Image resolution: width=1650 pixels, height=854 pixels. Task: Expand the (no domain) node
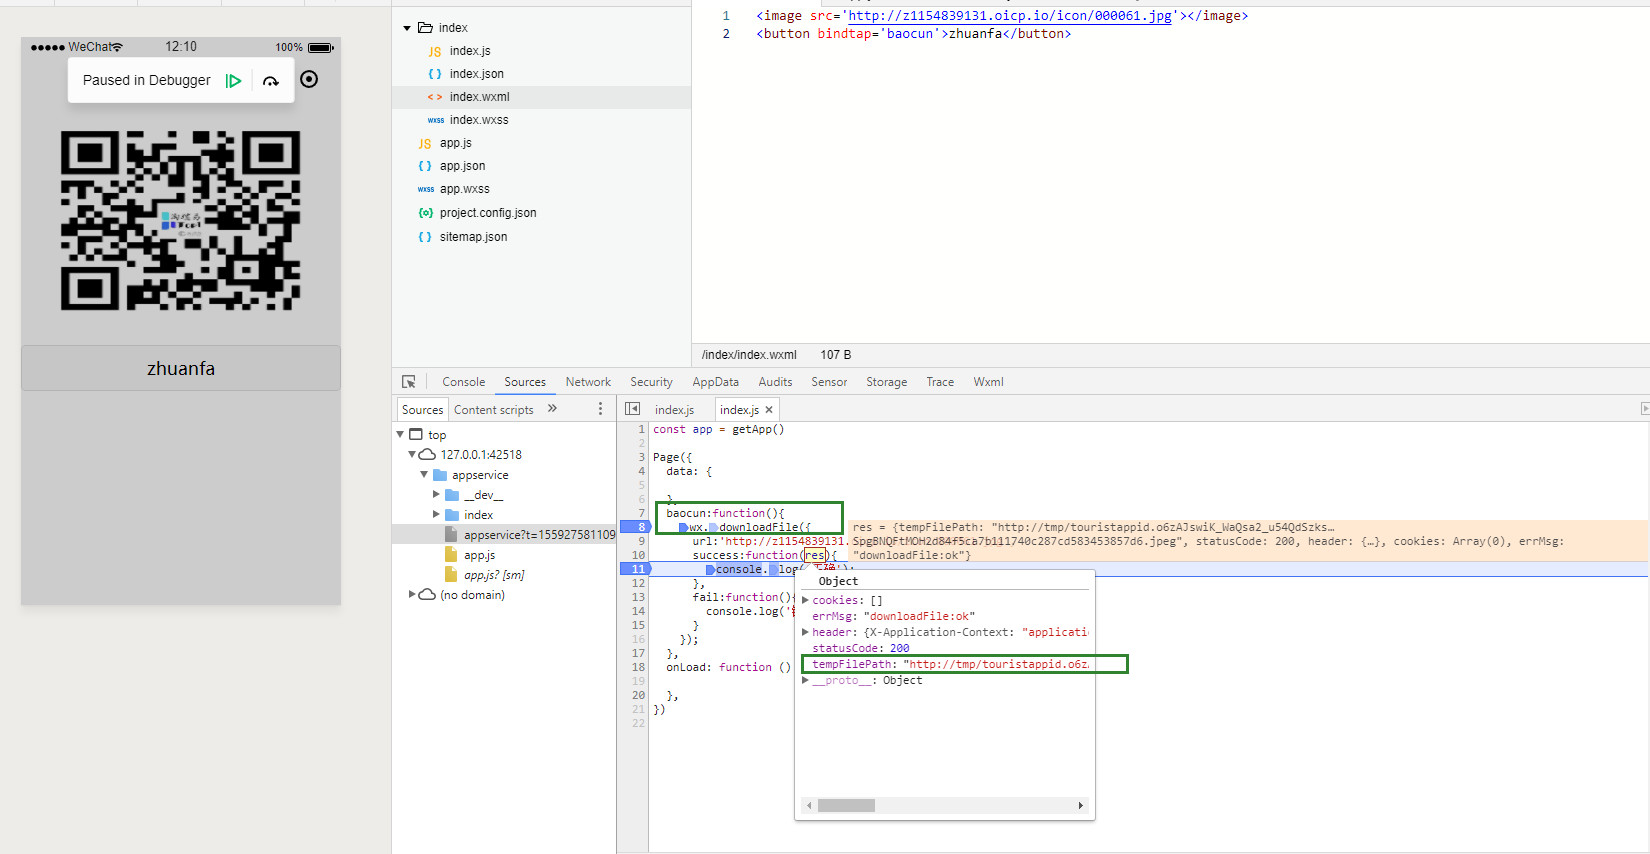coord(412,594)
